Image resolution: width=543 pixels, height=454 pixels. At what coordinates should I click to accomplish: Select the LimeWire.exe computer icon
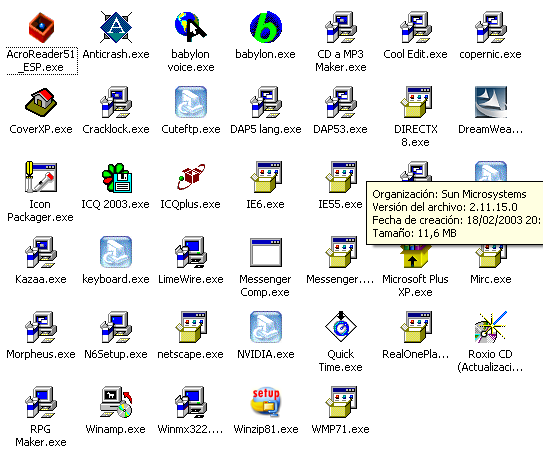191,252
